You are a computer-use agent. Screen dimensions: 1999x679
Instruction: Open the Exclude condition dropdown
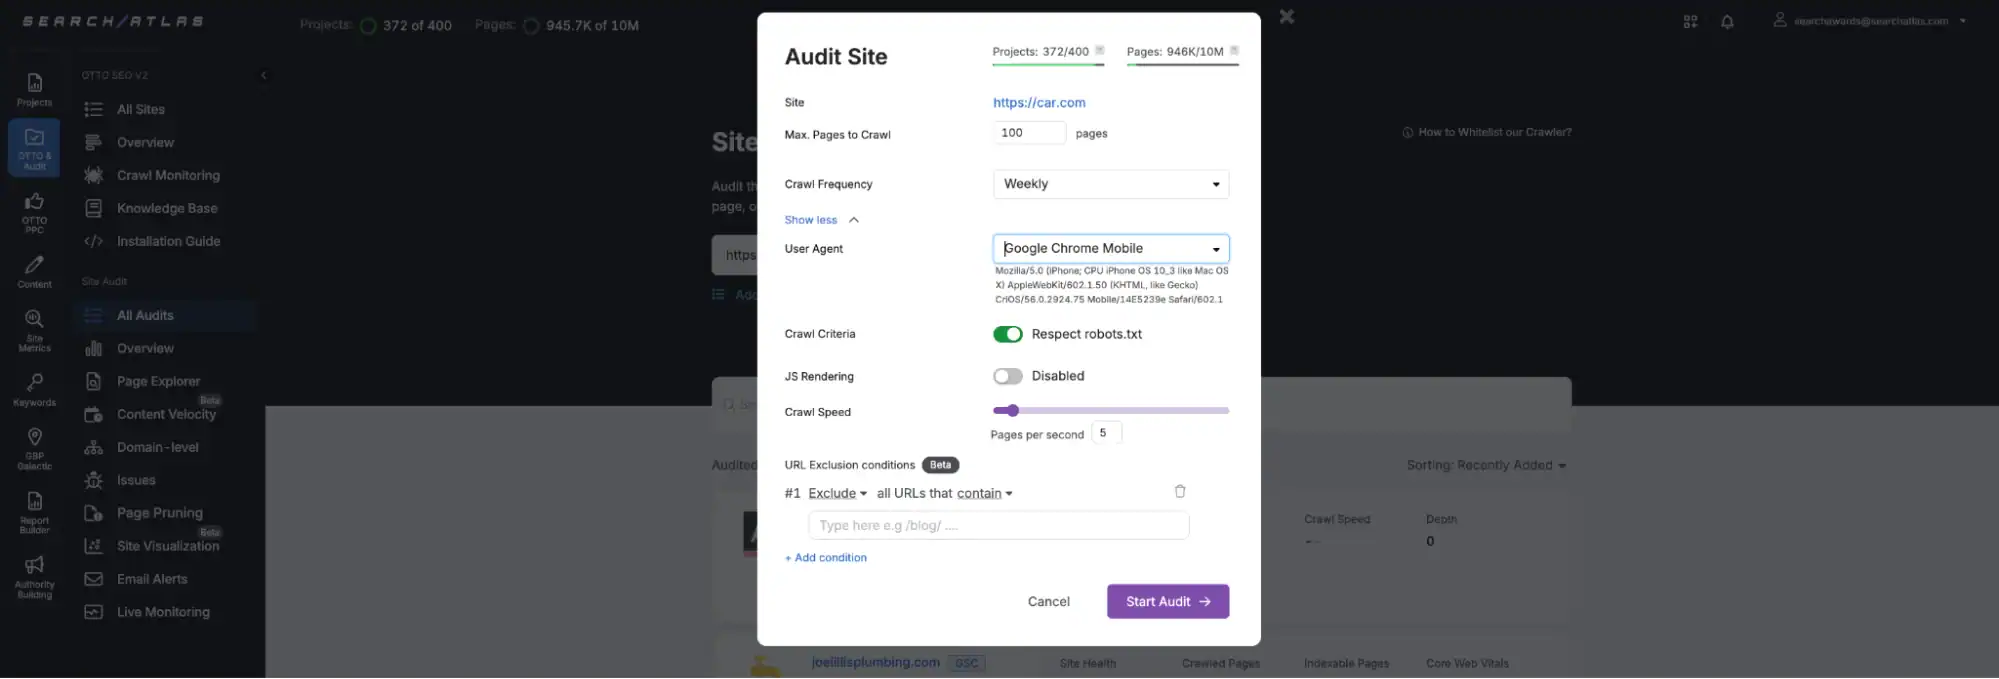click(x=837, y=493)
